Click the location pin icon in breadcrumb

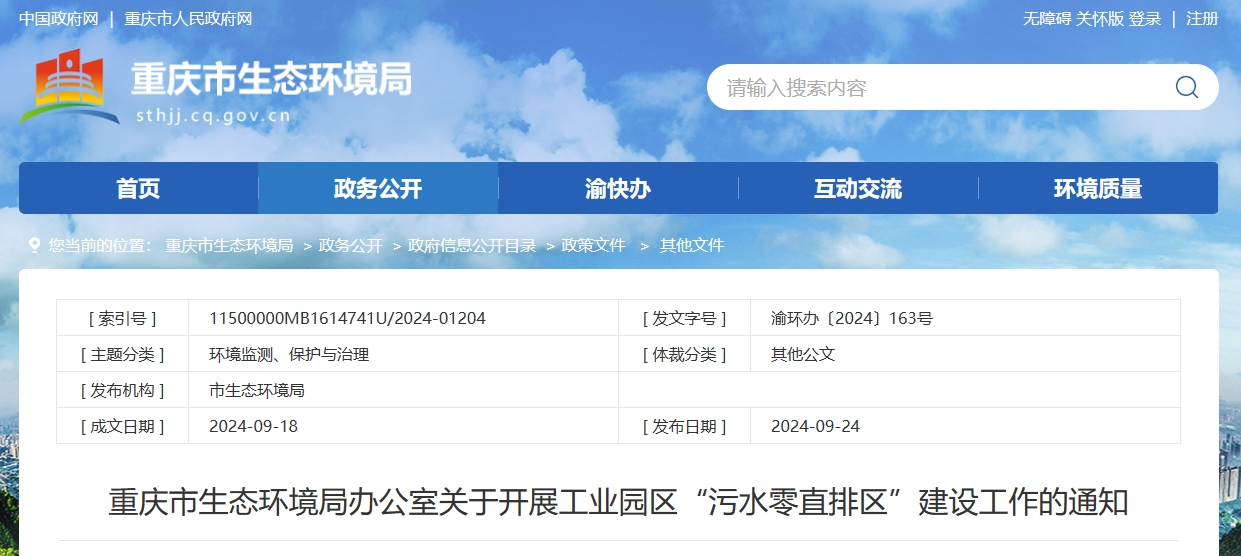pyautogui.click(x=35, y=245)
